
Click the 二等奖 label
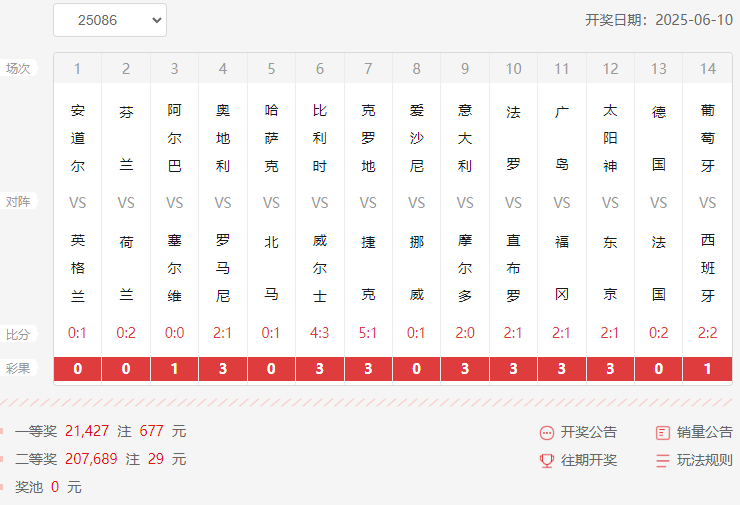coord(36,459)
